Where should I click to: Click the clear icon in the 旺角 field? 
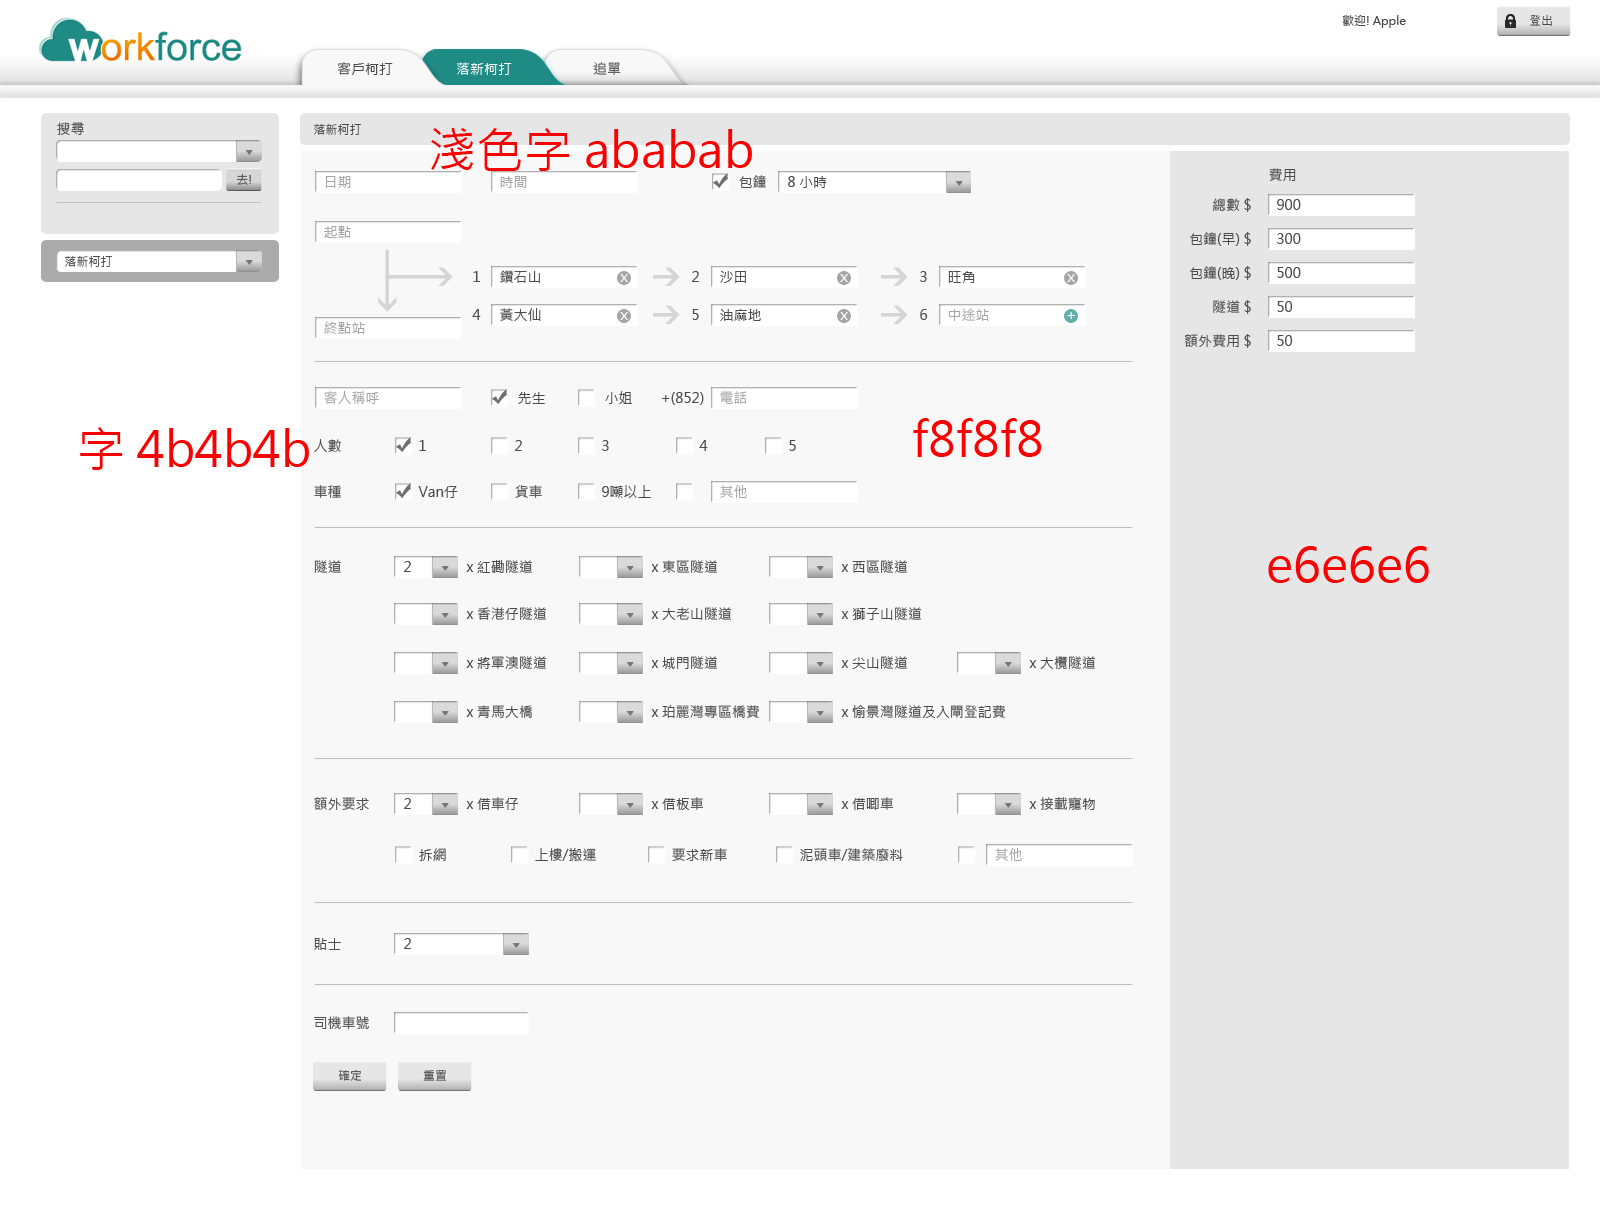point(1071,278)
